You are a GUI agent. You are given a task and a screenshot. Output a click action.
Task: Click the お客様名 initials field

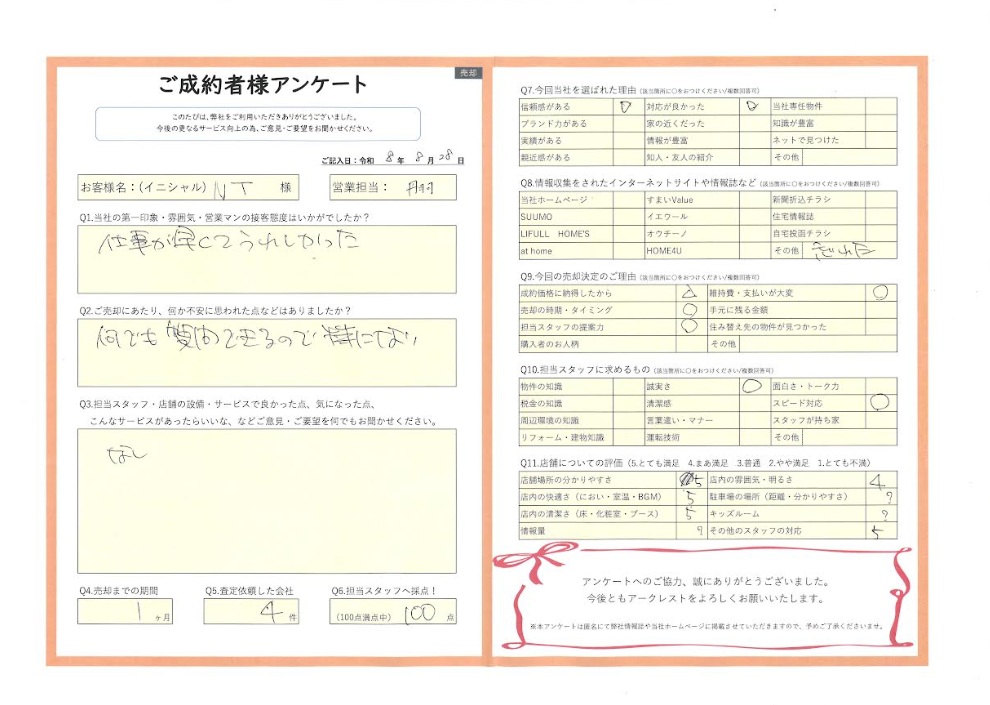pos(188,187)
